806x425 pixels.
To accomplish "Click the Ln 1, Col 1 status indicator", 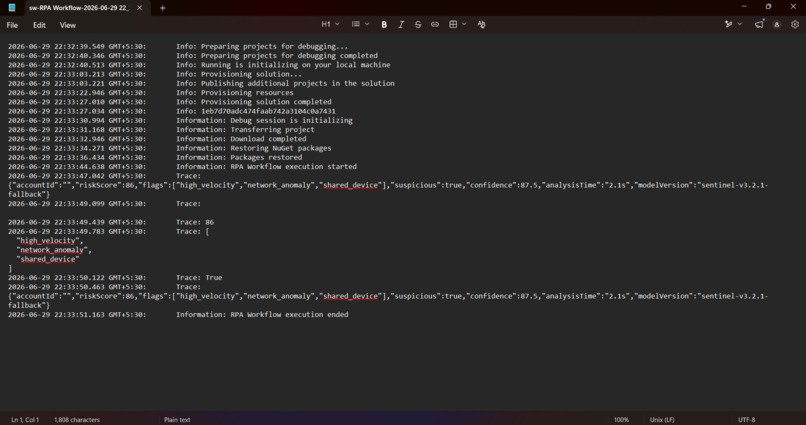I will tap(25, 419).
